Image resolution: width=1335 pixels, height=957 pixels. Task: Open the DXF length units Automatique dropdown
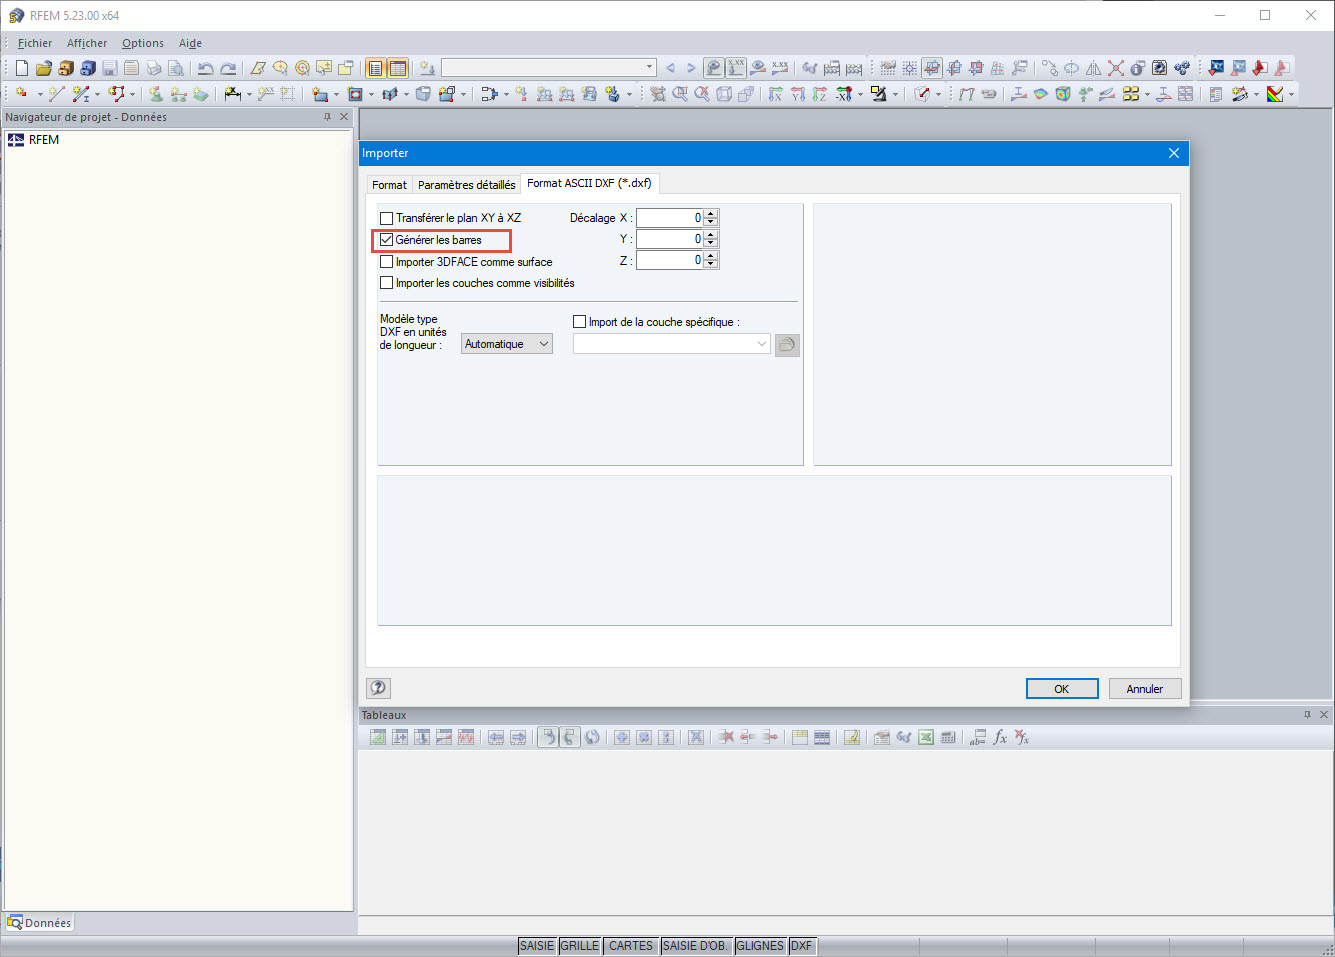[x=507, y=344]
